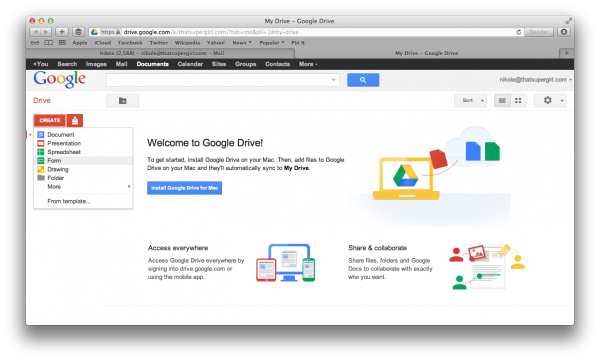Image resolution: width=600 pixels, height=361 pixels.
Task: Expand the More menu in Google bar
Action: coord(308,64)
